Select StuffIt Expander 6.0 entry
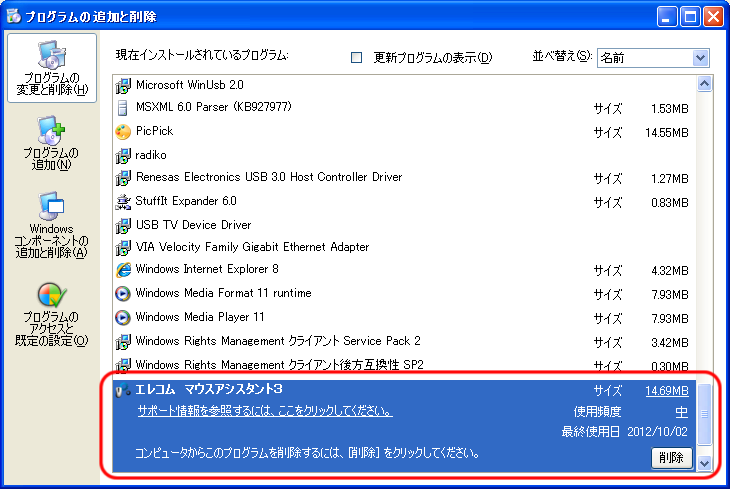 point(404,202)
